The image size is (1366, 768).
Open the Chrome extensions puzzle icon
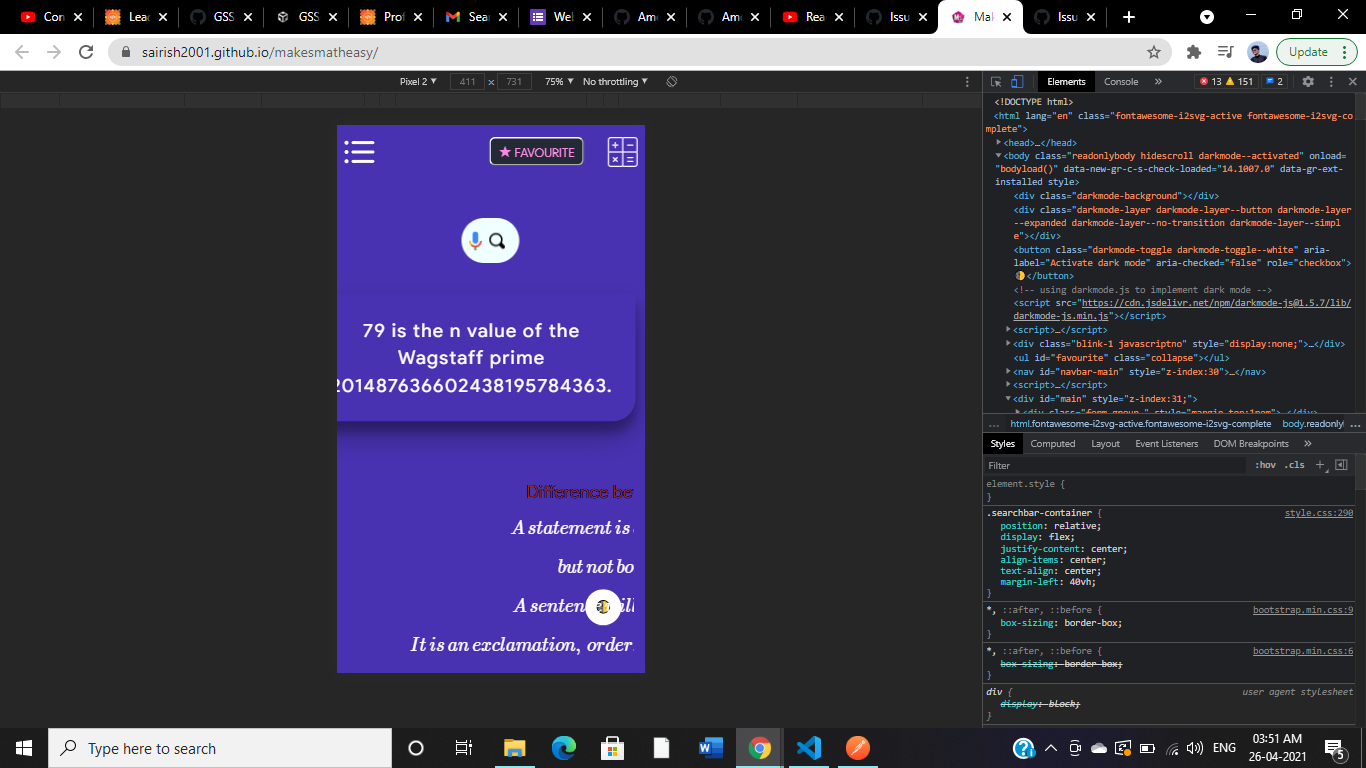click(1193, 52)
